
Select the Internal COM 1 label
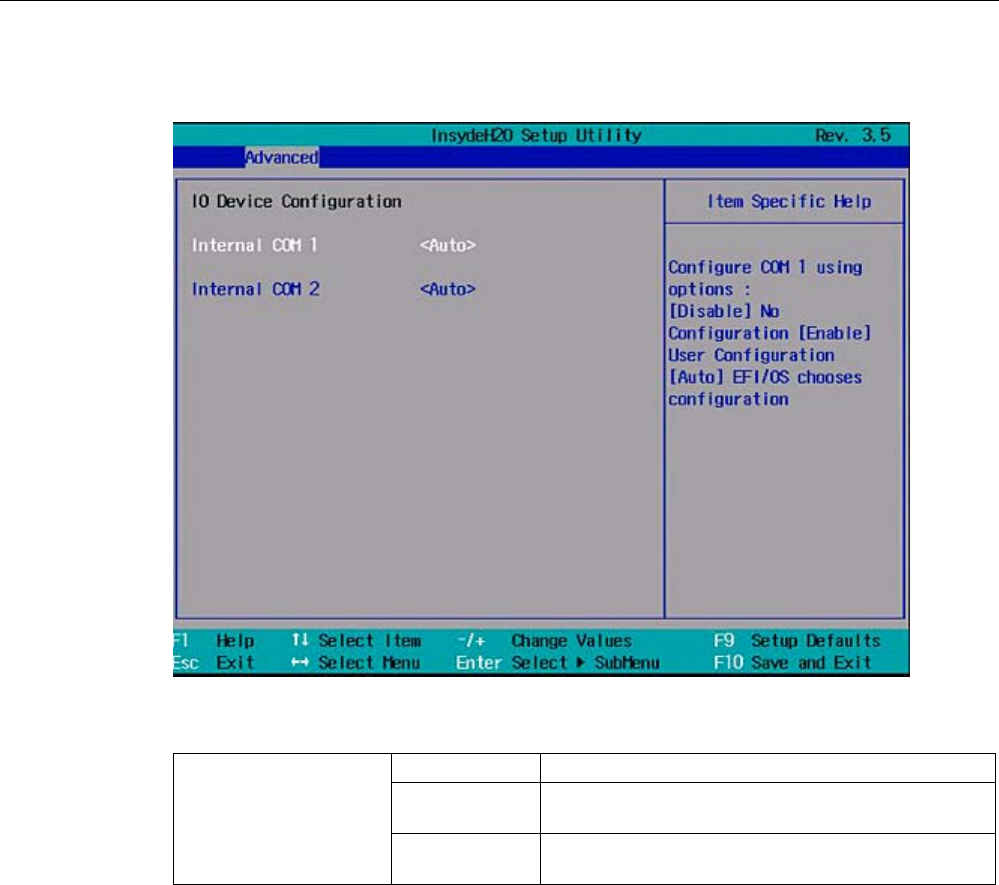tap(254, 245)
